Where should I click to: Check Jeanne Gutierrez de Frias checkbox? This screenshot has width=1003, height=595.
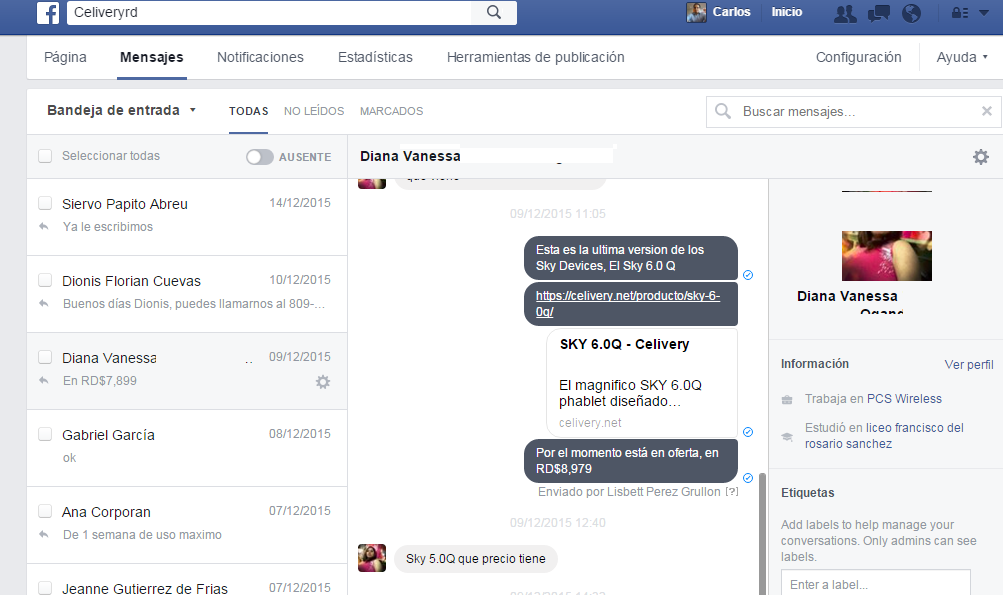tap(45, 588)
